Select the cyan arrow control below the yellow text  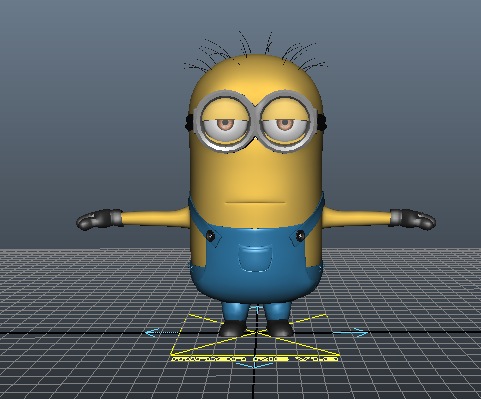click(254, 365)
